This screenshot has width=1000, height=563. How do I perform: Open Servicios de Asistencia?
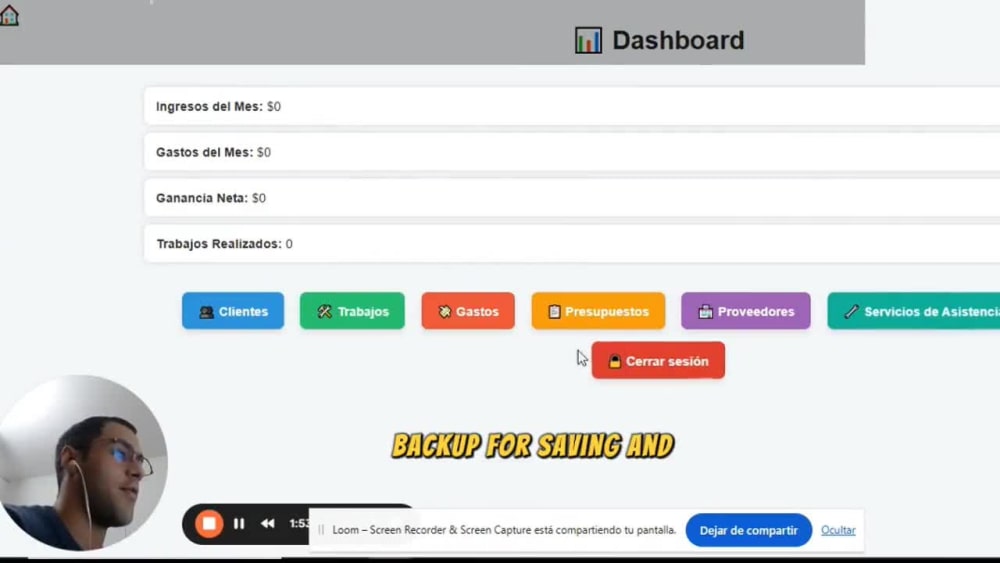pyautogui.click(x=914, y=311)
